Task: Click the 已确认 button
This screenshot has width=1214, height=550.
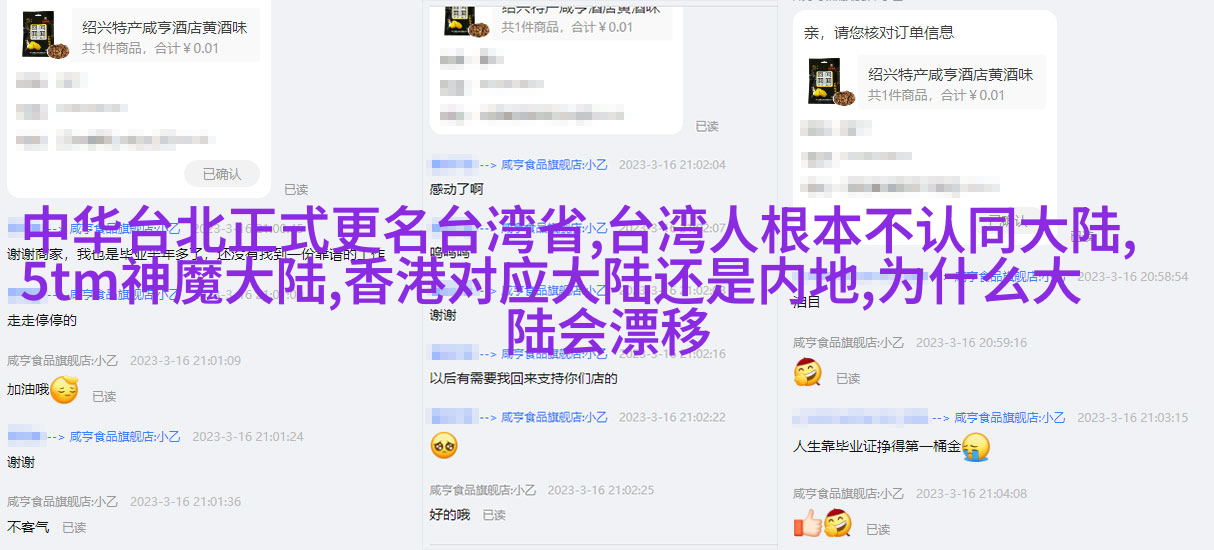Action: click(x=222, y=173)
